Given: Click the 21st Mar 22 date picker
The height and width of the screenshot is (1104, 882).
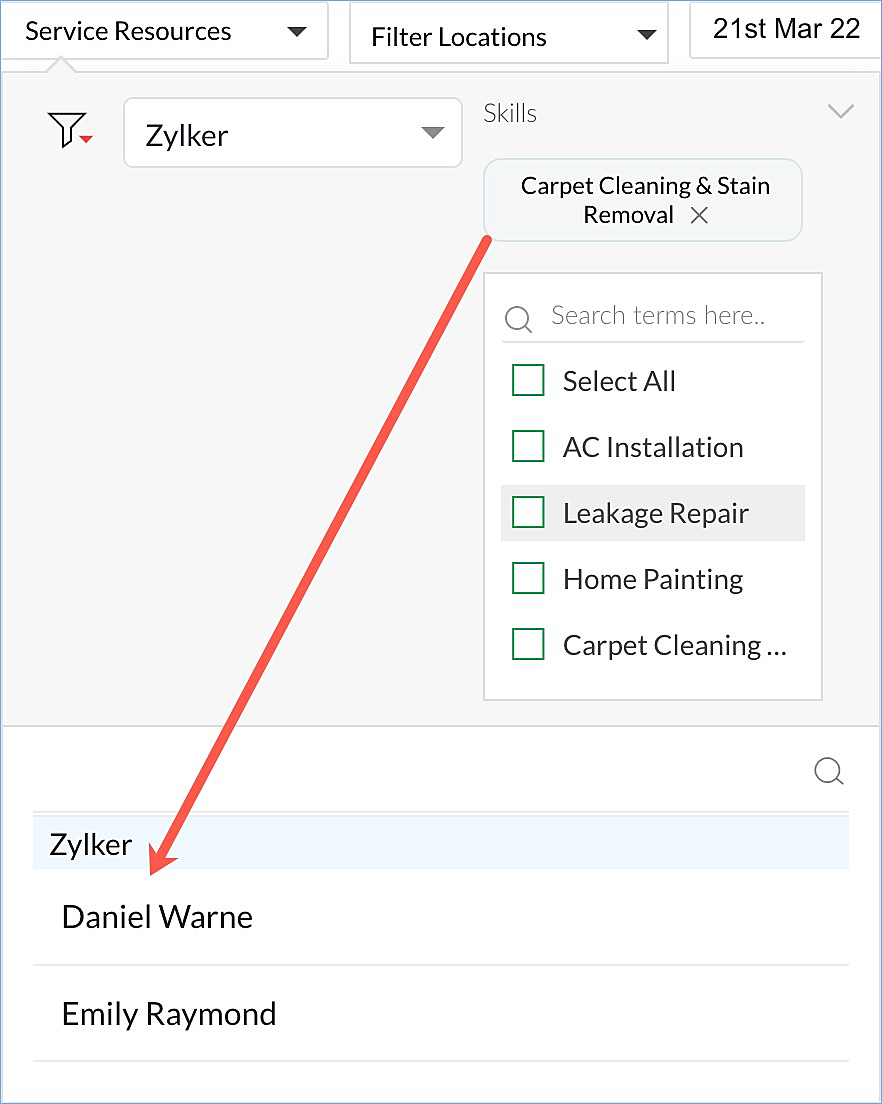Looking at the screenshot, I should [785, 29].
